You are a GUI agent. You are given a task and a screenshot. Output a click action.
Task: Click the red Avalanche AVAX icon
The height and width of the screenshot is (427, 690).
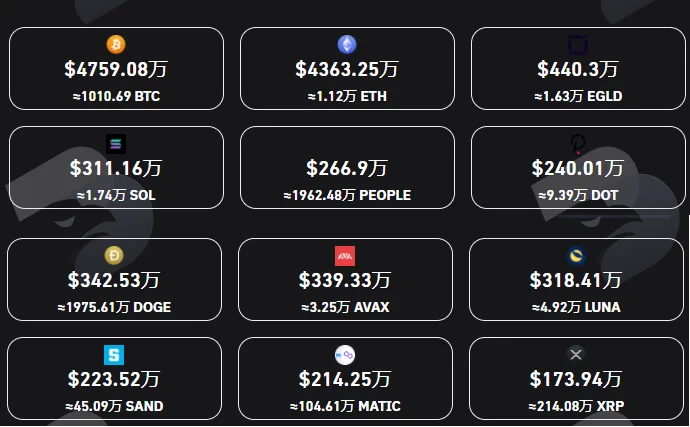[x=345, y=256]
